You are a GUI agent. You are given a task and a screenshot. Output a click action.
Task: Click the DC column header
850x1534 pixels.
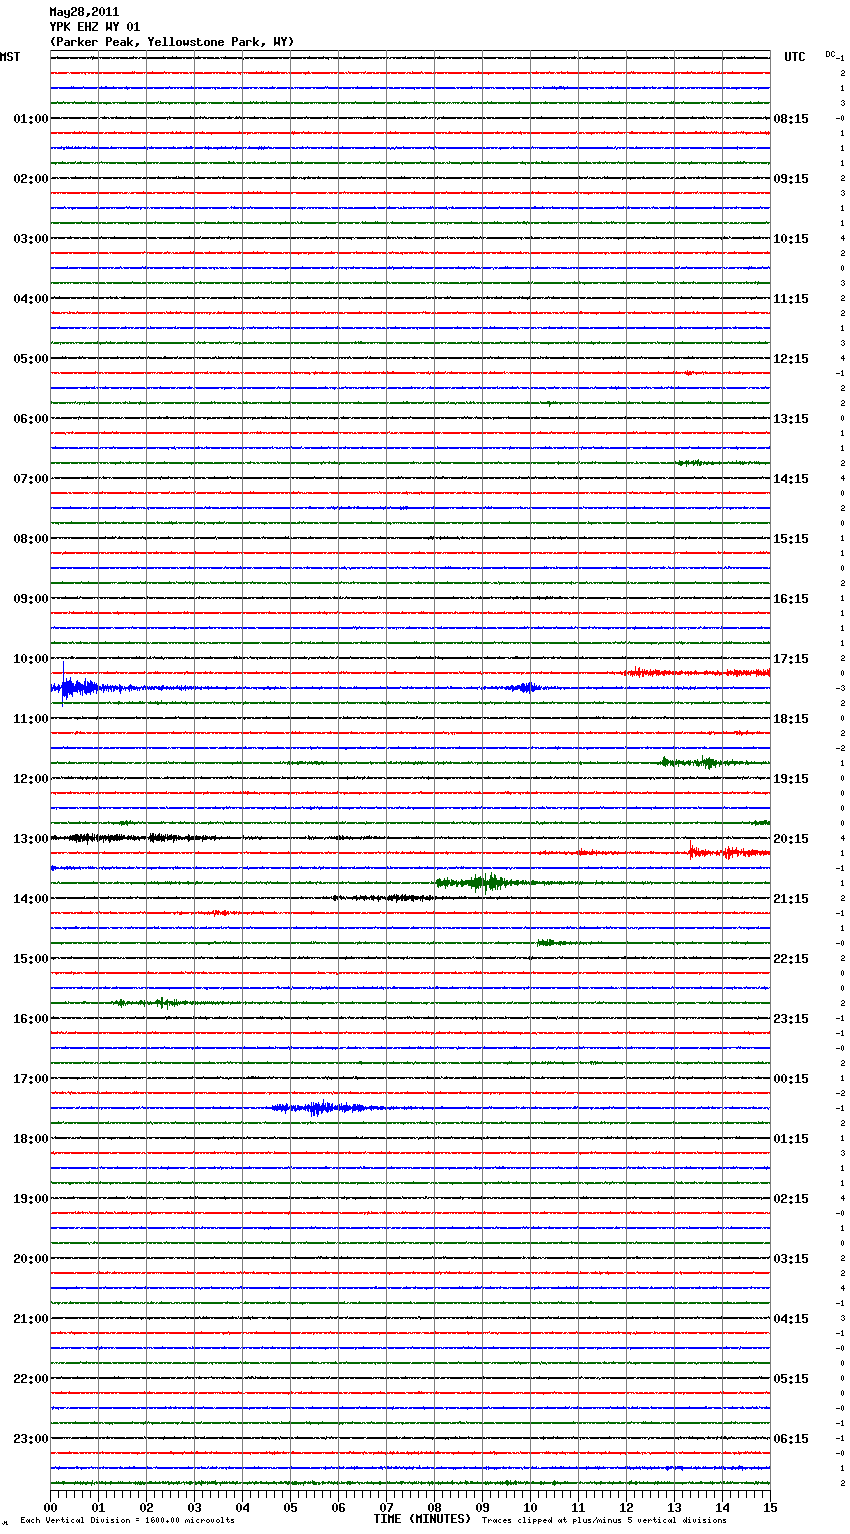[830, 54]
